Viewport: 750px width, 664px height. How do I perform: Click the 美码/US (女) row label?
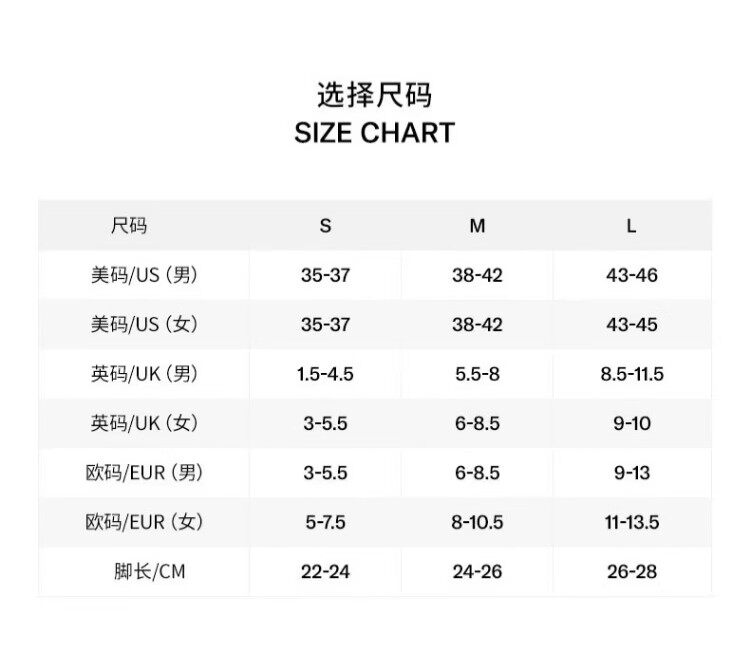[x=144, y=324]
